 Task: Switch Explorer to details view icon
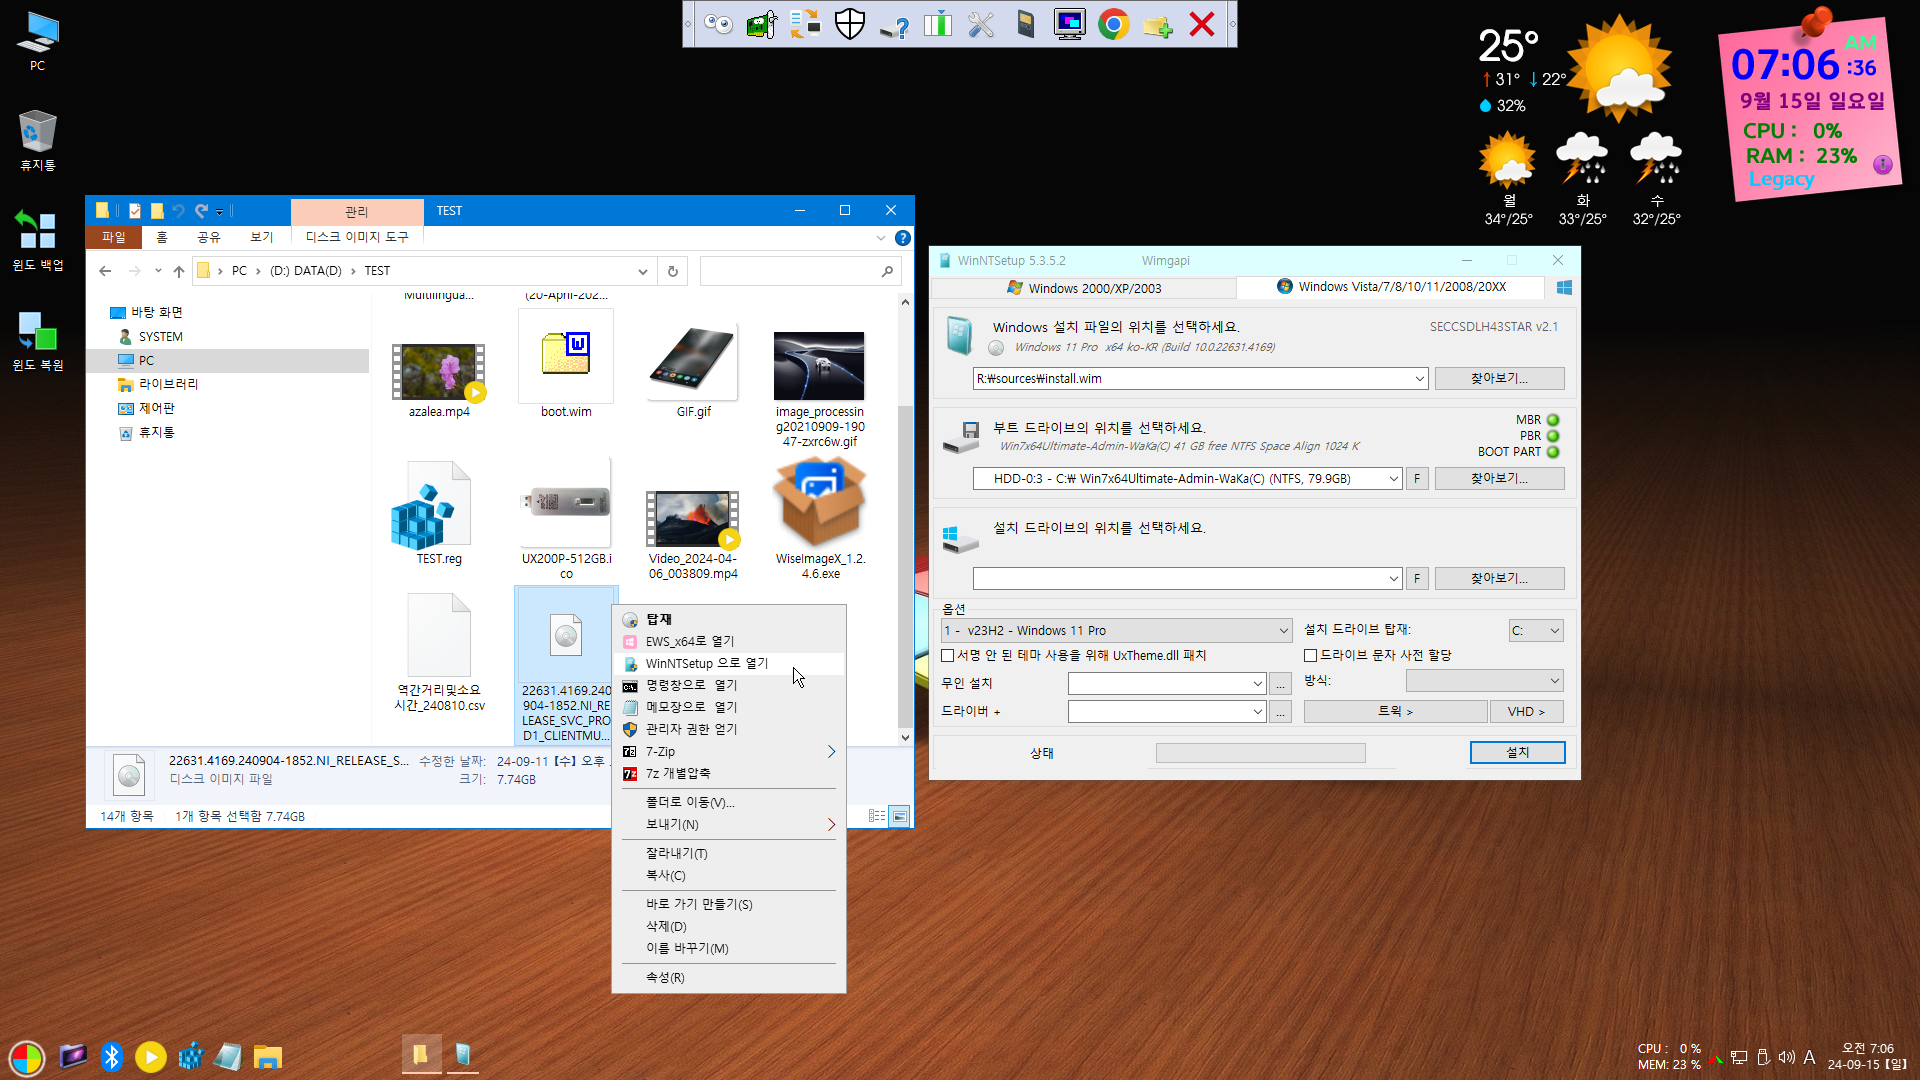coord(877,816)
